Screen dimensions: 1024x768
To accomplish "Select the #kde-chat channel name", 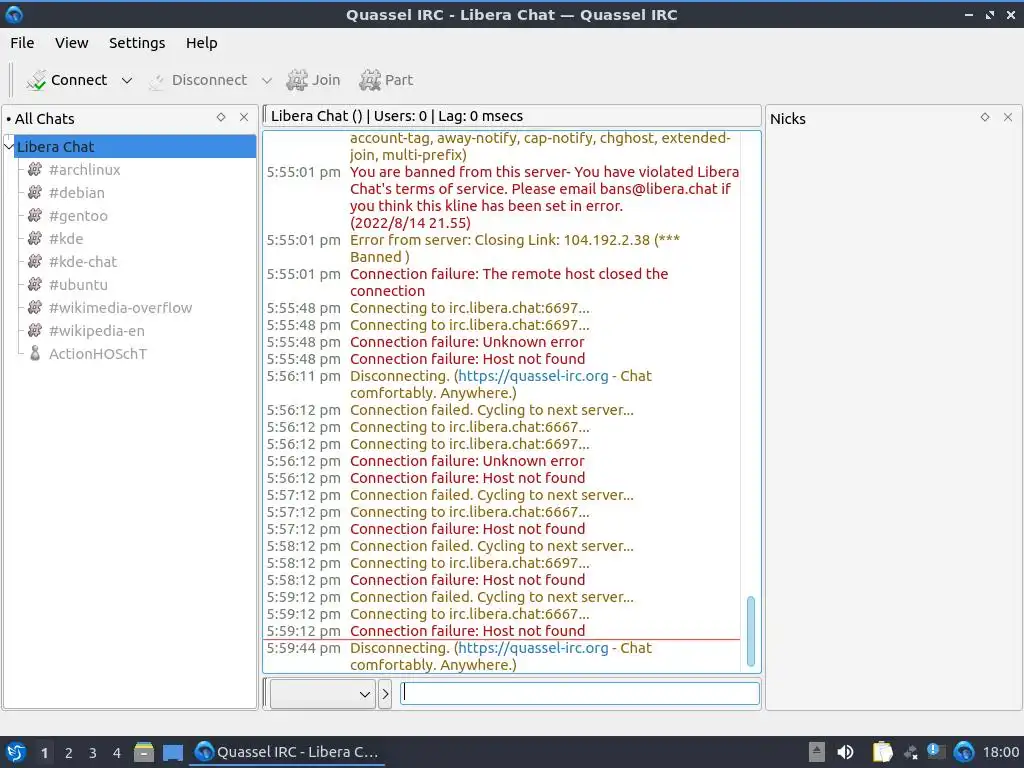I will click(x=83, y=262).
